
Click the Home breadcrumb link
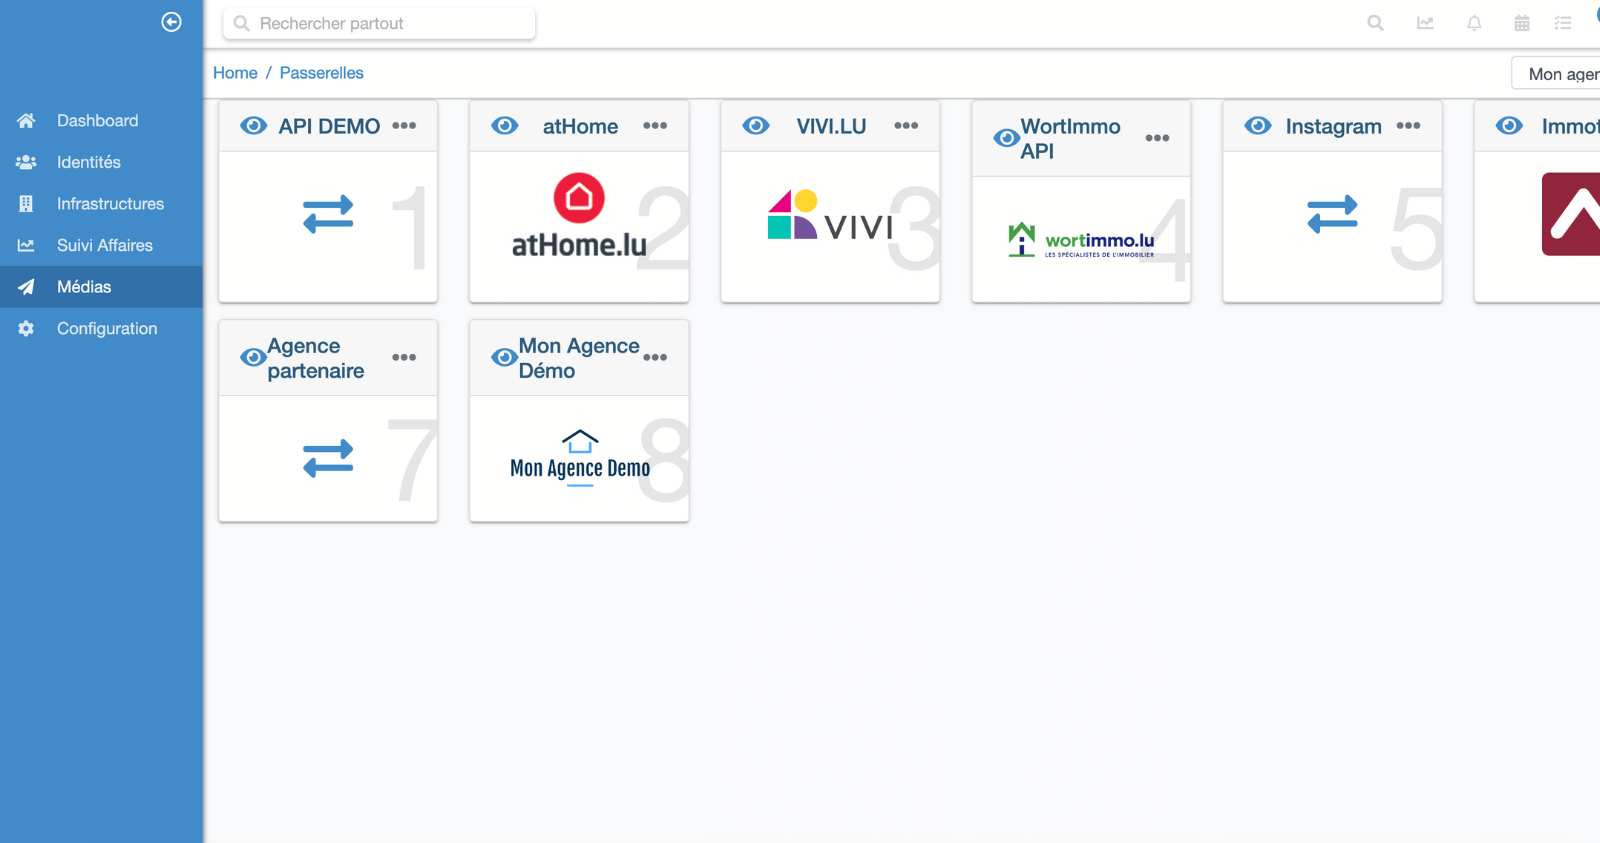click(235, 73)
